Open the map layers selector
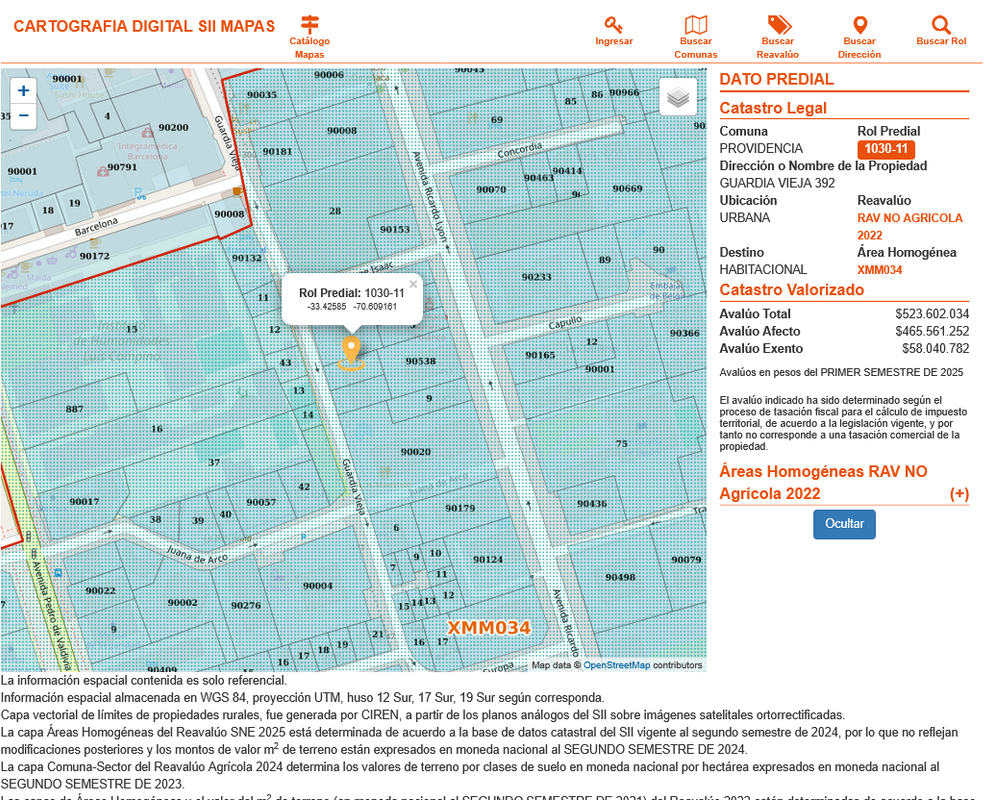 tap(678, 97)
